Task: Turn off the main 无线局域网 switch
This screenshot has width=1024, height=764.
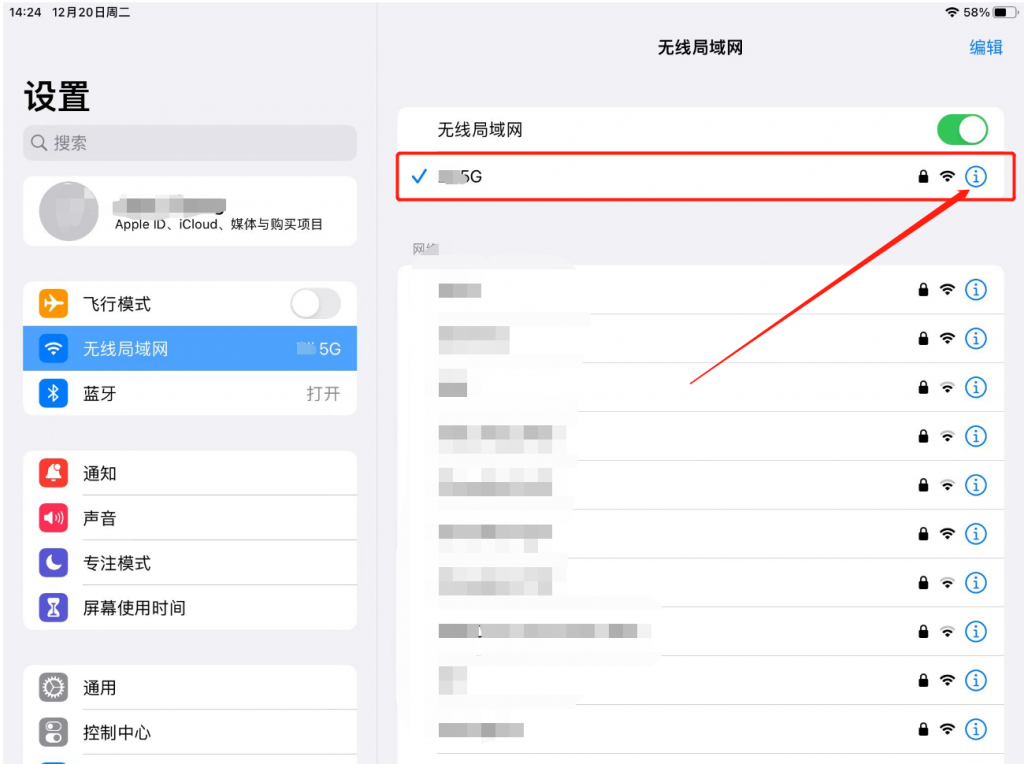Action: (x=962, y=129)
